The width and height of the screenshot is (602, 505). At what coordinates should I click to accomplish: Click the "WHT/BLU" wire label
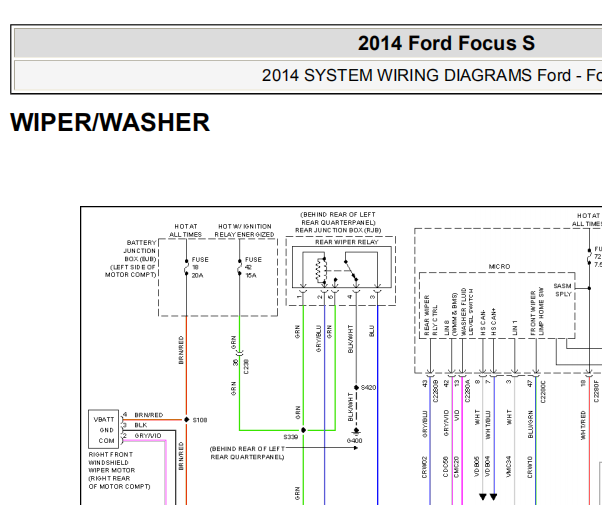[488, 425]
